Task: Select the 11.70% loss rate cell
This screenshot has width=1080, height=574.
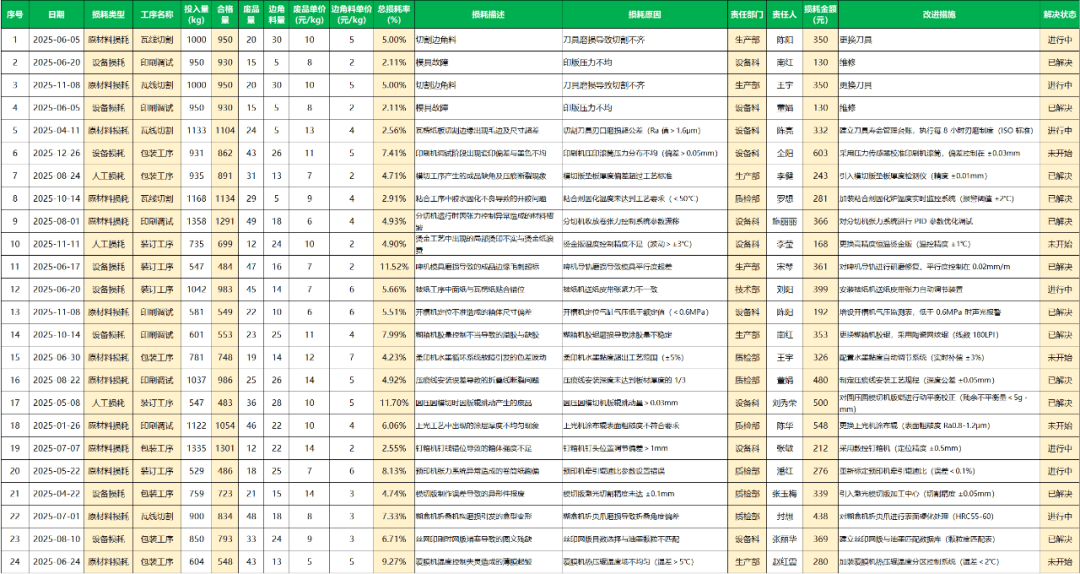Action: [x=394, y=402]
